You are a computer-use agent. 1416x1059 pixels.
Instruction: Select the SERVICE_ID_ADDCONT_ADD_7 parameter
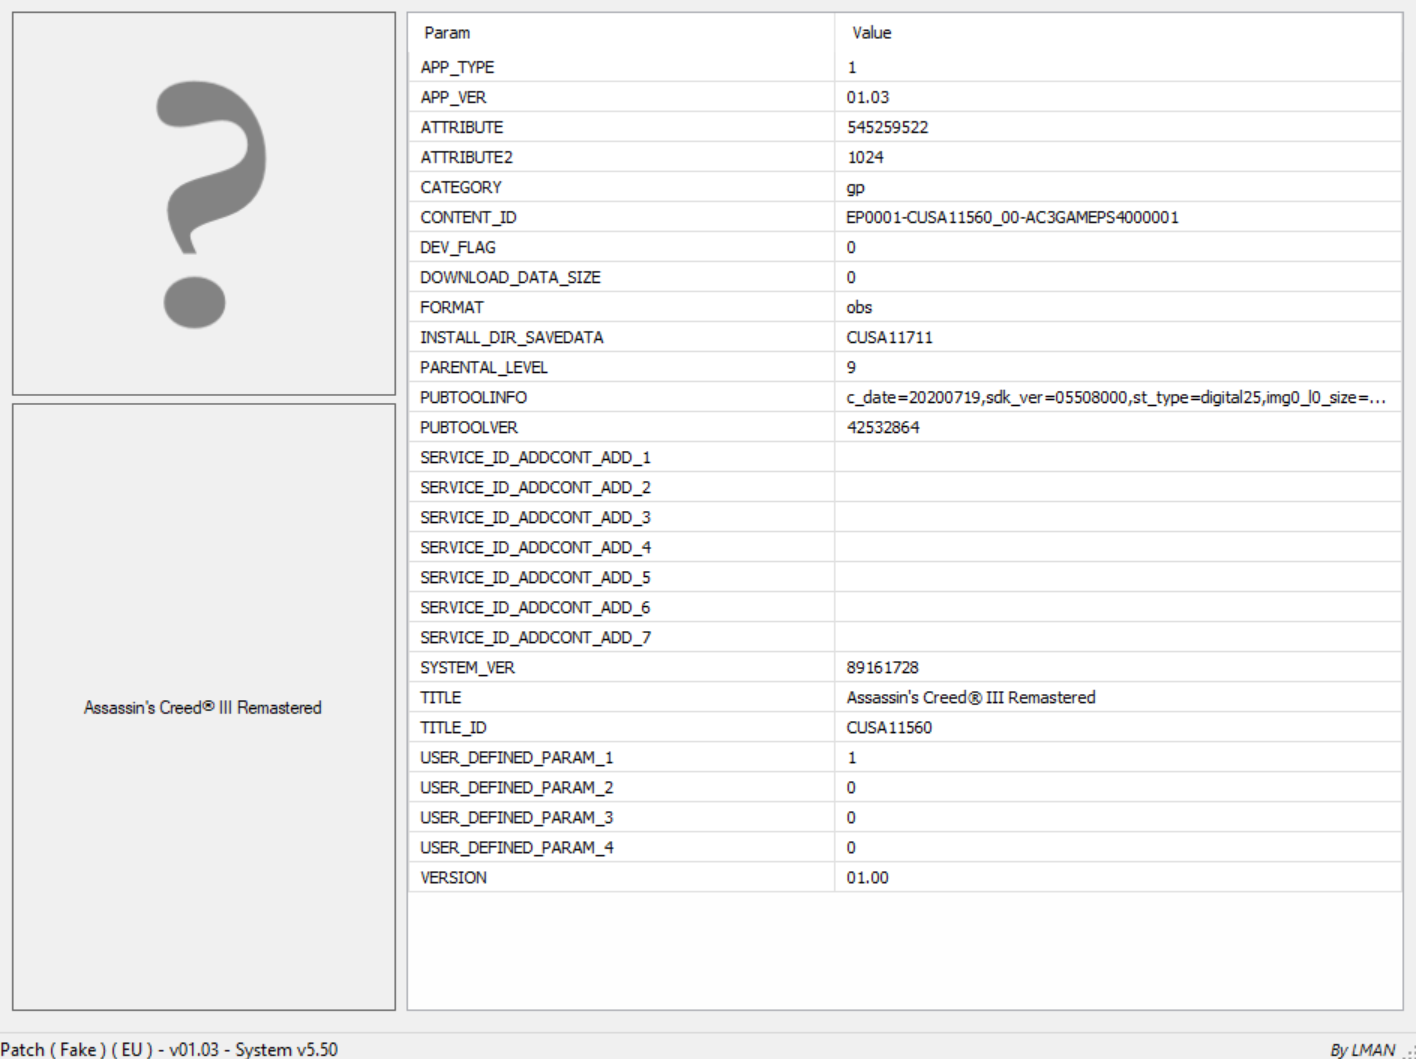535,637
